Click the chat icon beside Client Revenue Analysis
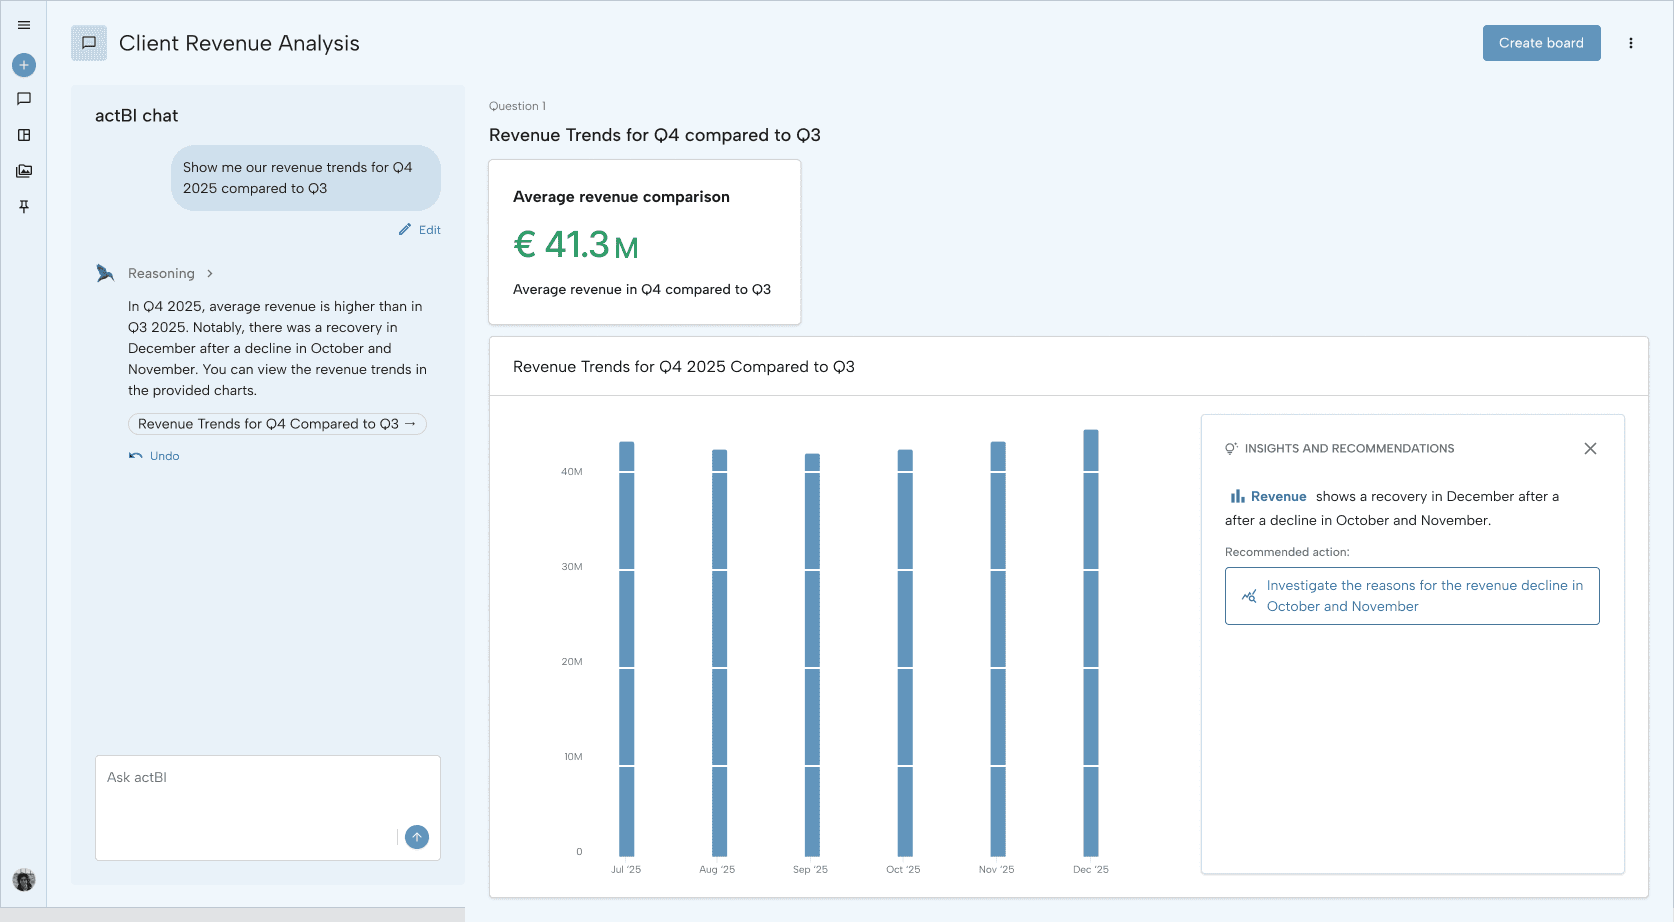1674x922 pixels. pyautogui.click(x=89, y=43)
